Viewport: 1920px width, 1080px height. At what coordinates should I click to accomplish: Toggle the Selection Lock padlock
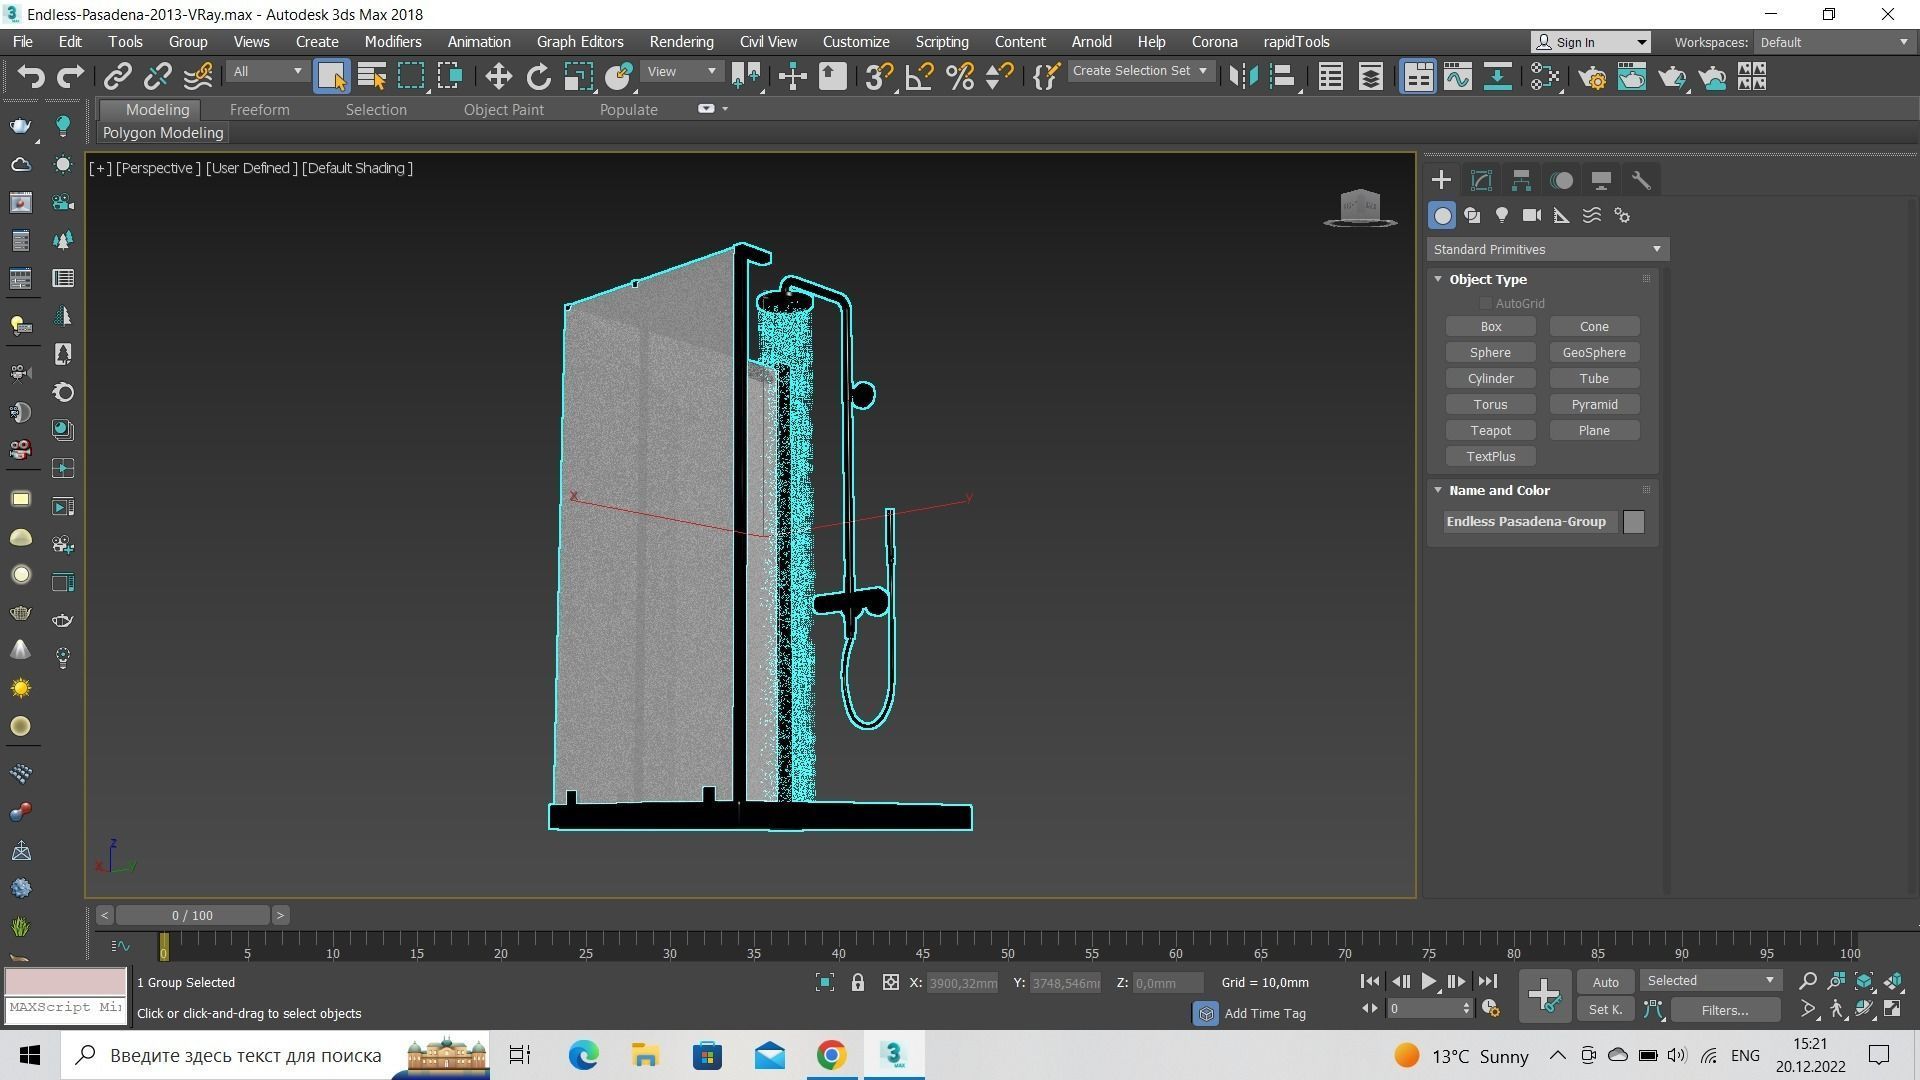(857, 983)
